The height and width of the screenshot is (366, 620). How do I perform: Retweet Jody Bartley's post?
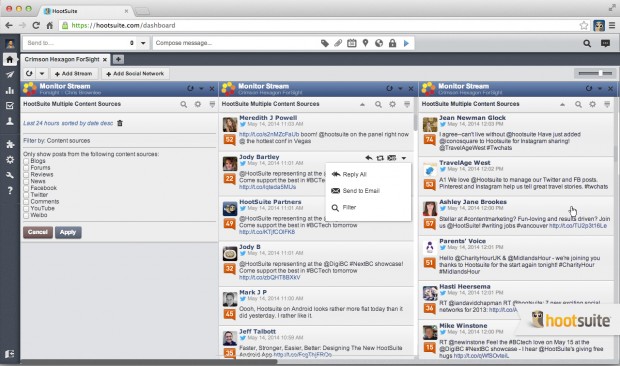coord(380,158)
